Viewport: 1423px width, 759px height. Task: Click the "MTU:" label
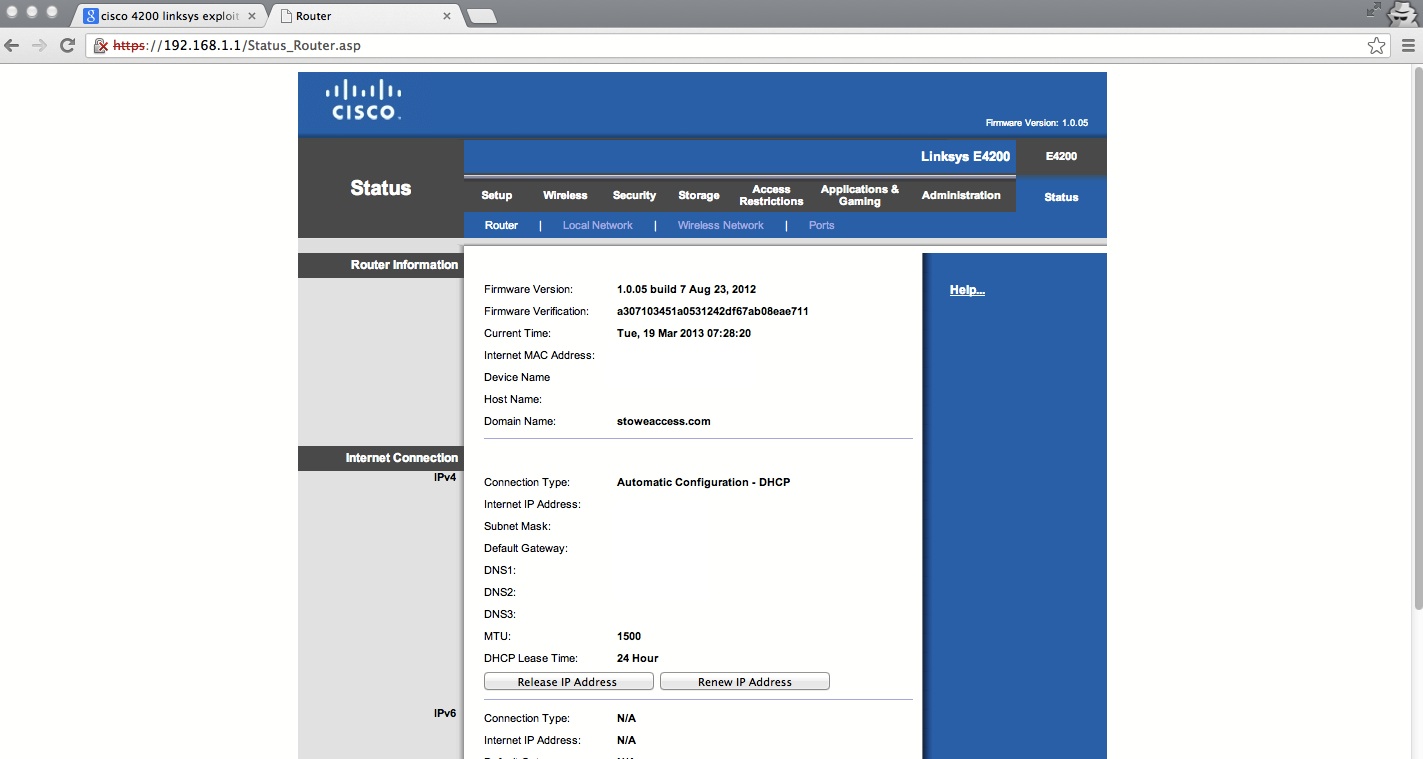[497, 636]
